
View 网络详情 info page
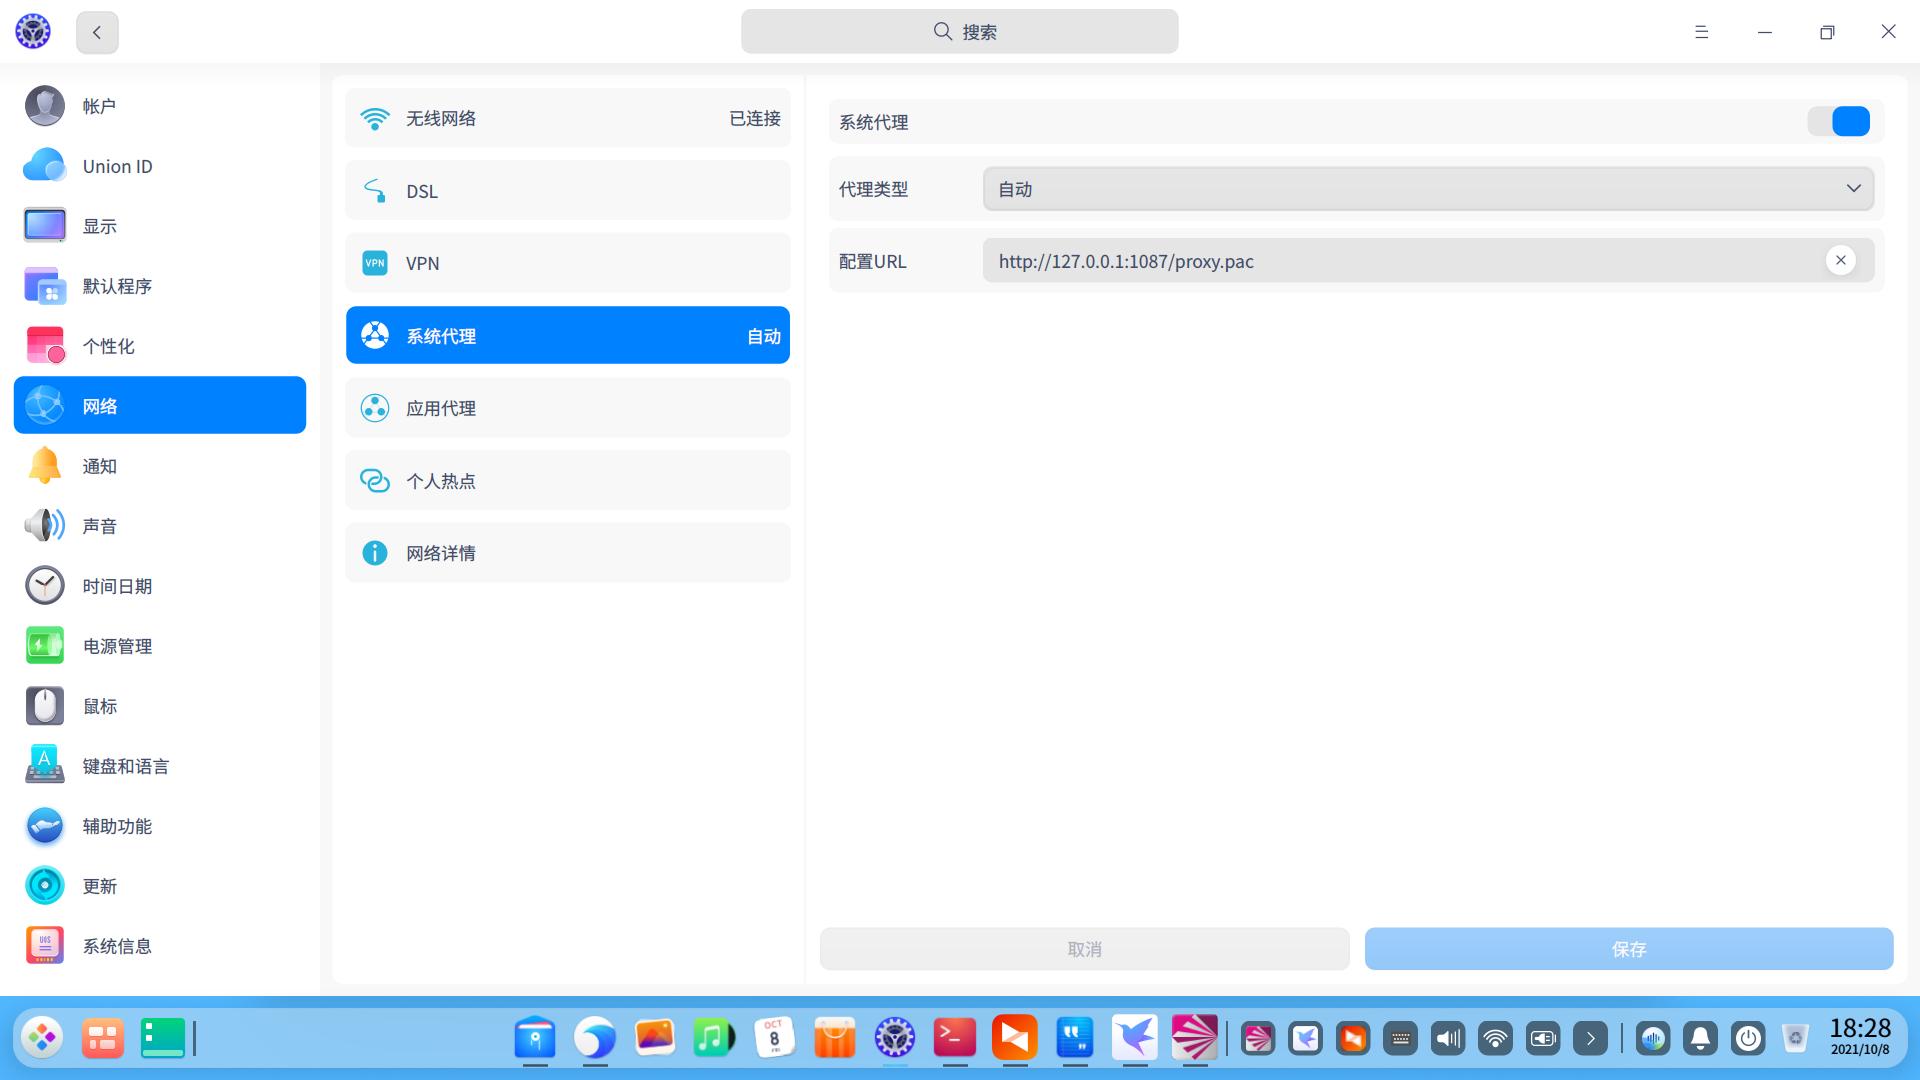point(567,553)
